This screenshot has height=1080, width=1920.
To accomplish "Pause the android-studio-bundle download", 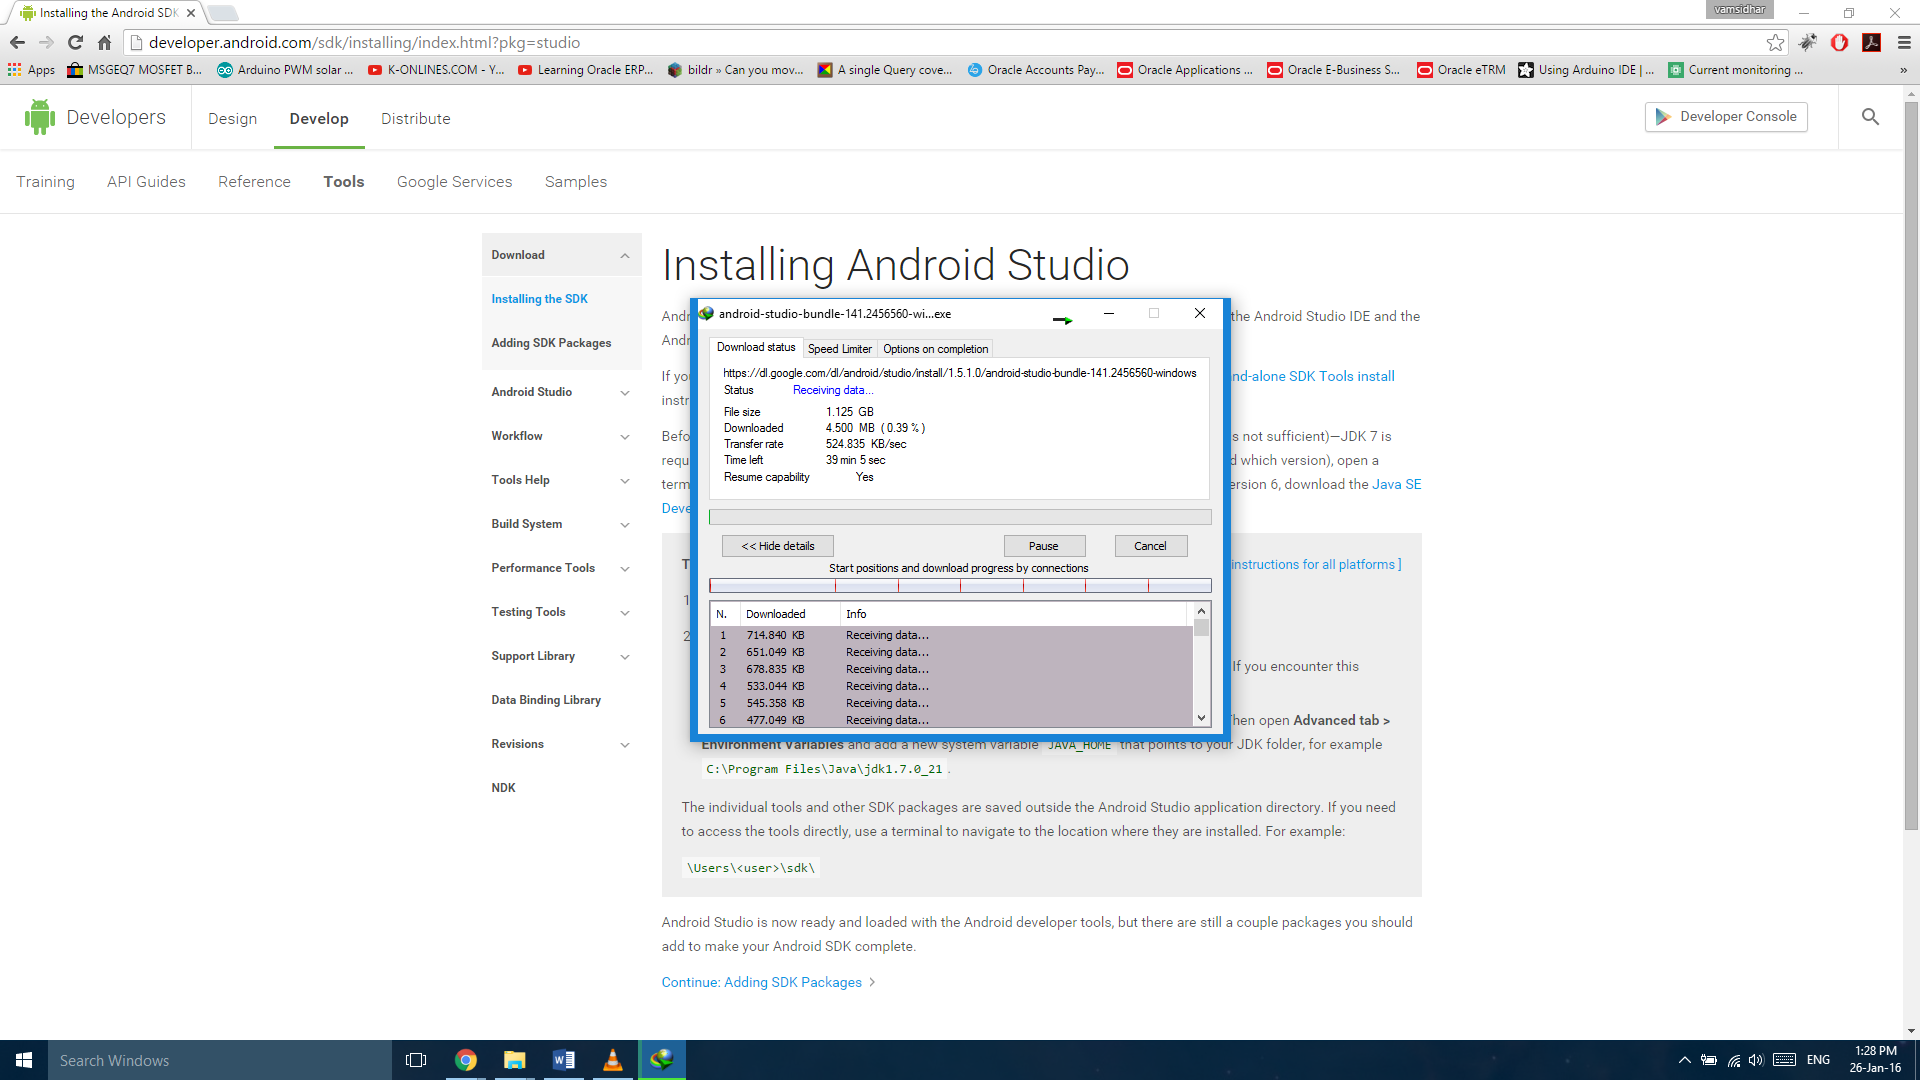I will pos(1044,545).
